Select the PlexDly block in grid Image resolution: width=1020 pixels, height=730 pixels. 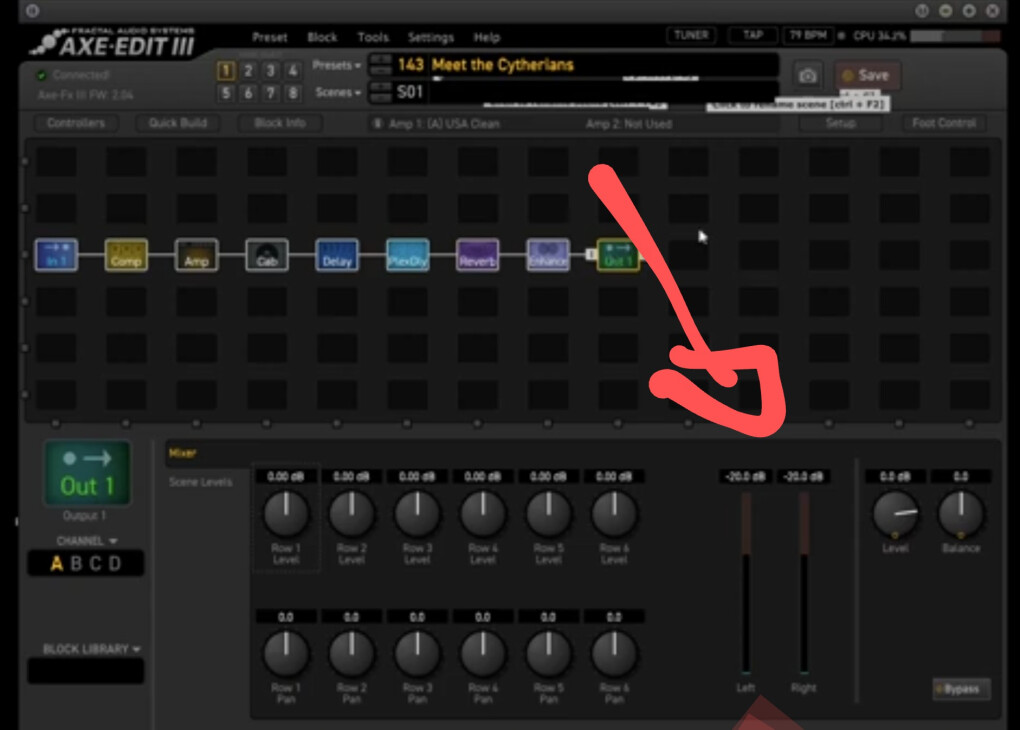point(407,255)
